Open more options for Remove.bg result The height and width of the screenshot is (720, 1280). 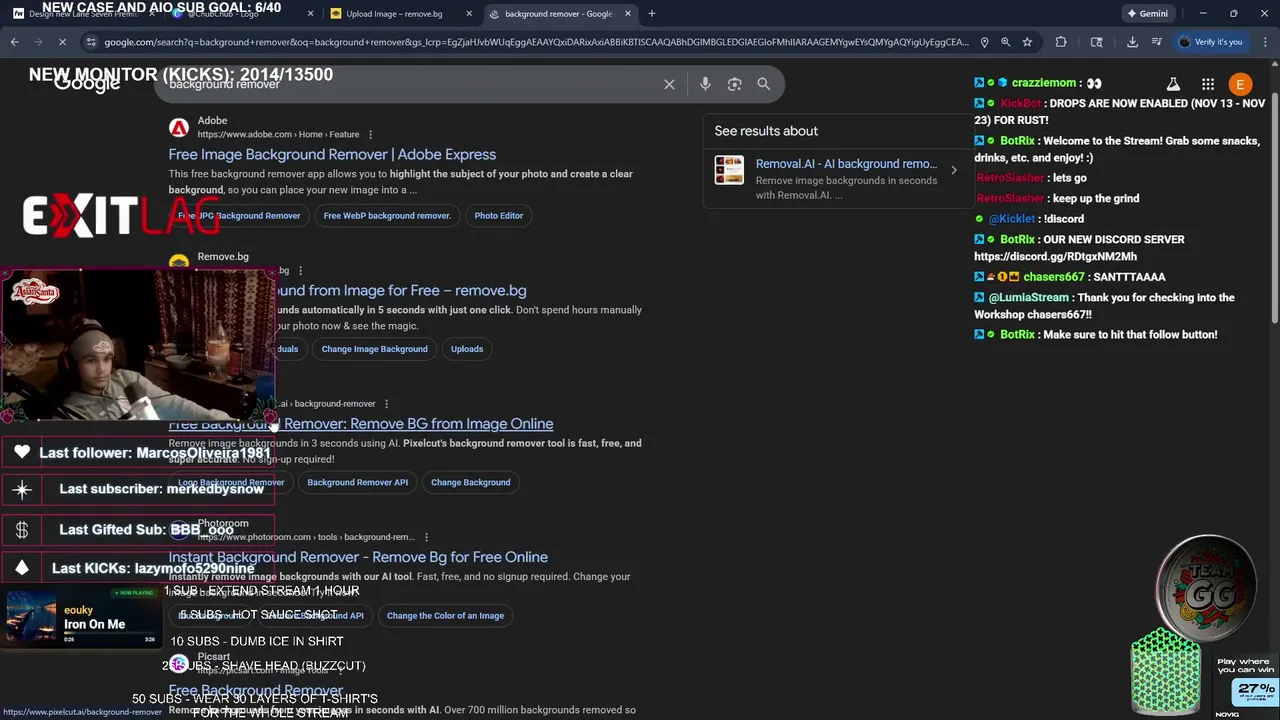[300, 271]
